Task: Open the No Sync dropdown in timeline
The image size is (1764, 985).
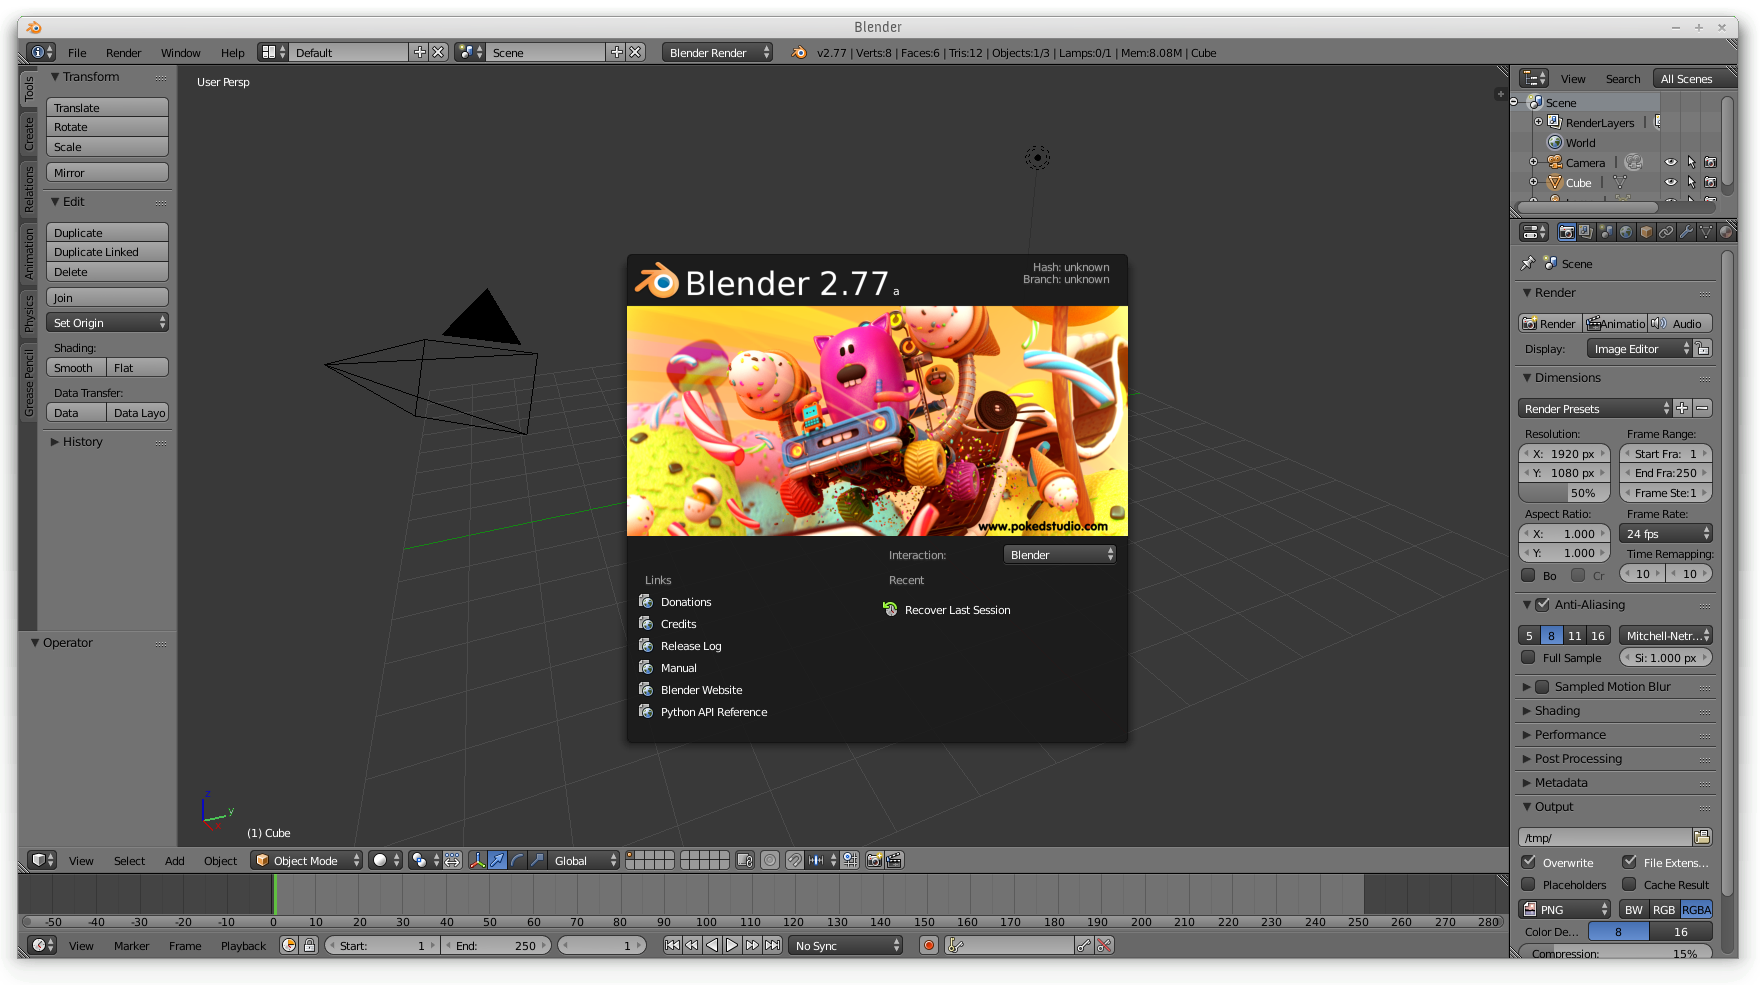Action: click(x=846, y=945)
